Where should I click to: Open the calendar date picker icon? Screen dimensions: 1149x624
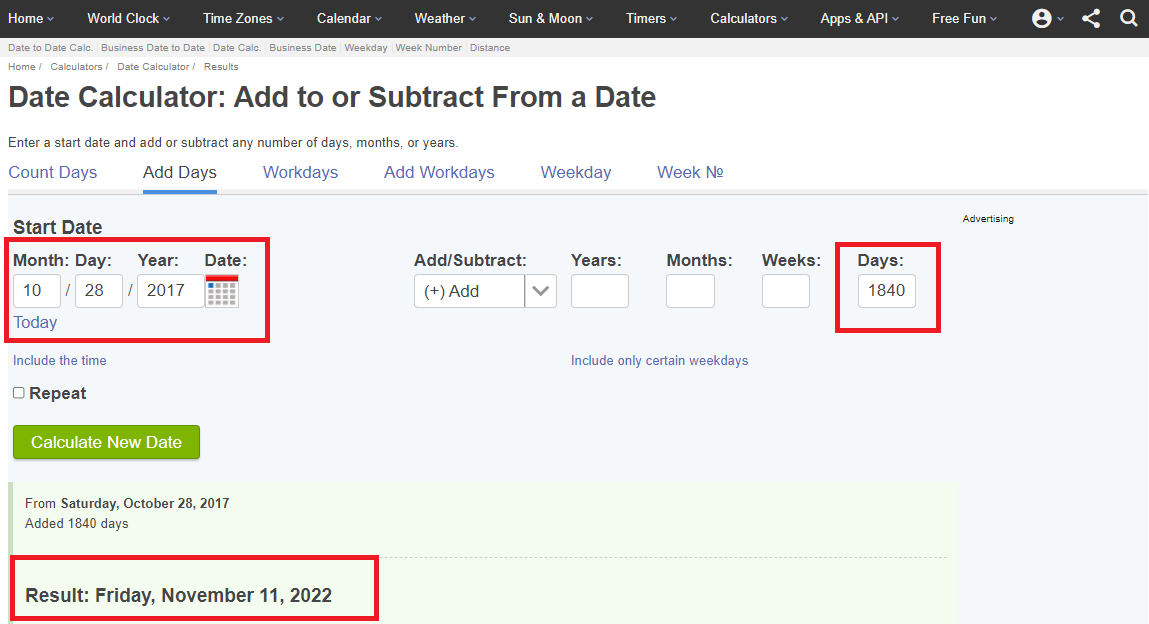pyautogui.click(x=222, y=291)
